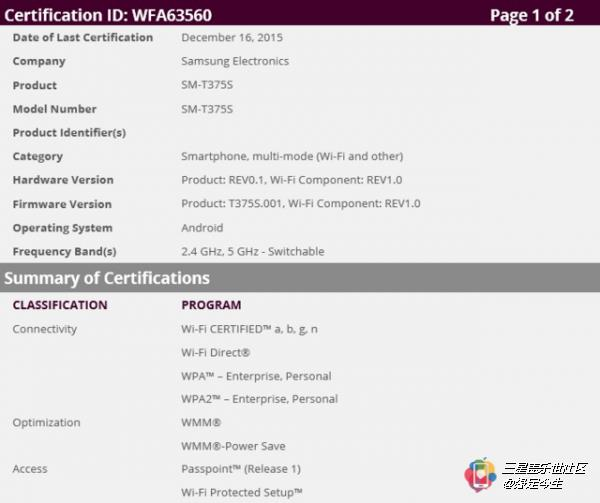Viewport: 600px width, 503px height.
Task: Click the Samsung Electronics company value
Action: tap(235, 61)
